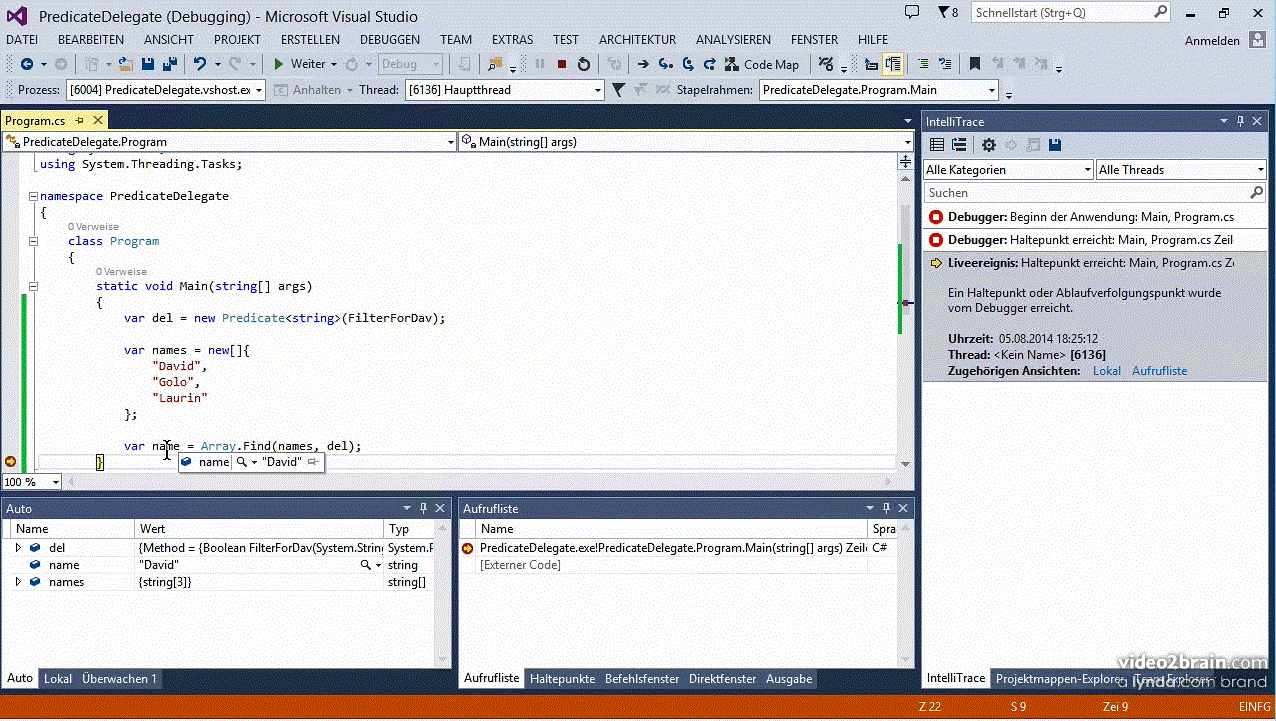Click the search magnifier in IntelliTrace
The width and height of the screenshot is (1276, 721).
click(x=1256, y=192)
